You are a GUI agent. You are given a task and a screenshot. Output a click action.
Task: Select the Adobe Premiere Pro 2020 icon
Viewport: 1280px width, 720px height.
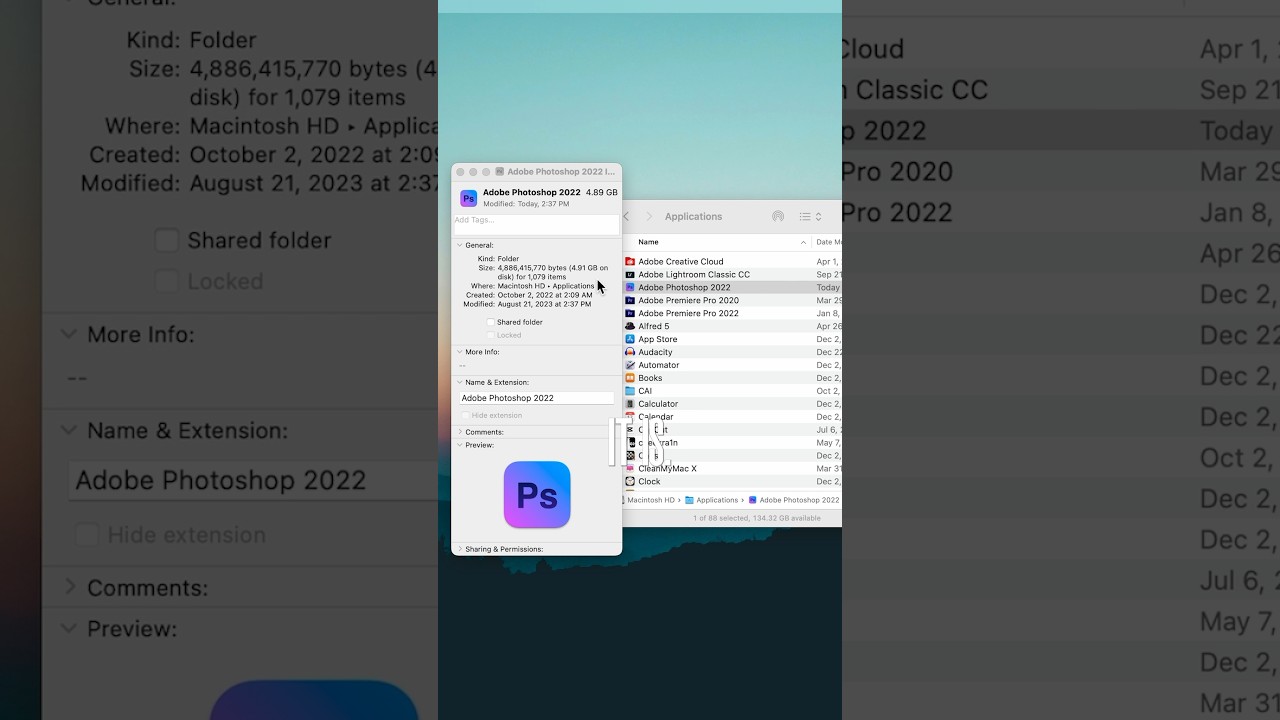630,301
